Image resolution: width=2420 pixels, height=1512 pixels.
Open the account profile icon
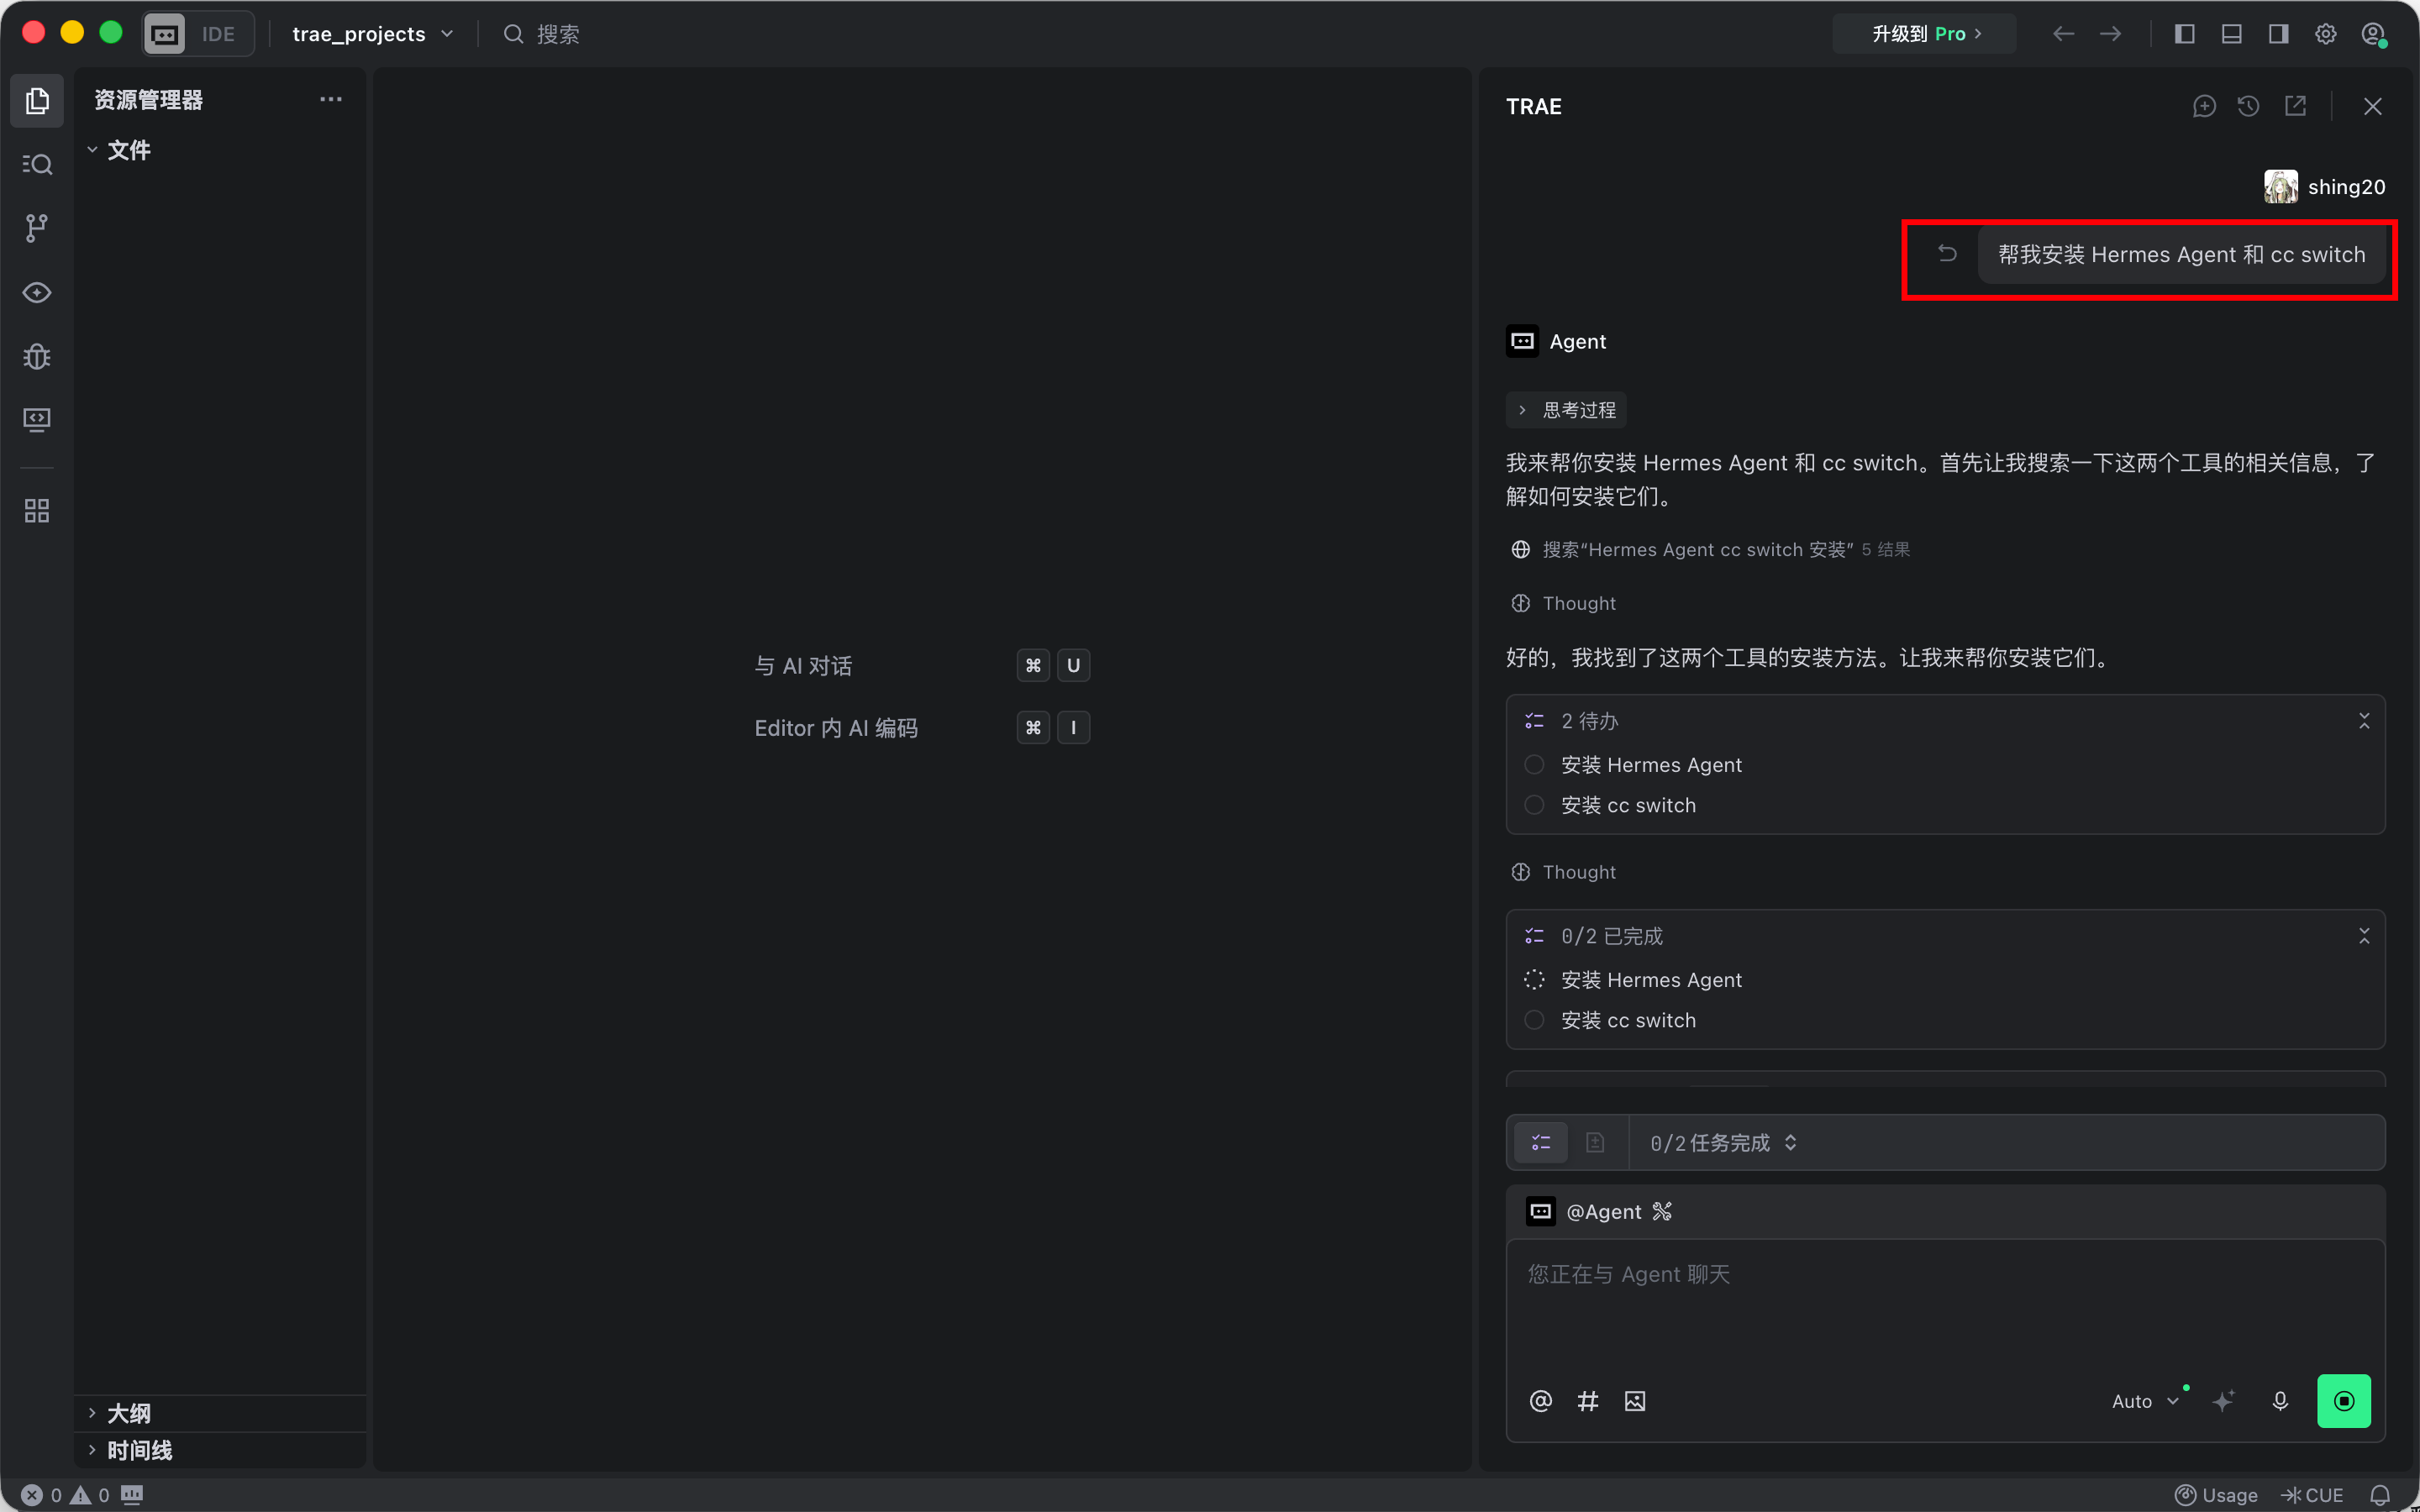2374,34
